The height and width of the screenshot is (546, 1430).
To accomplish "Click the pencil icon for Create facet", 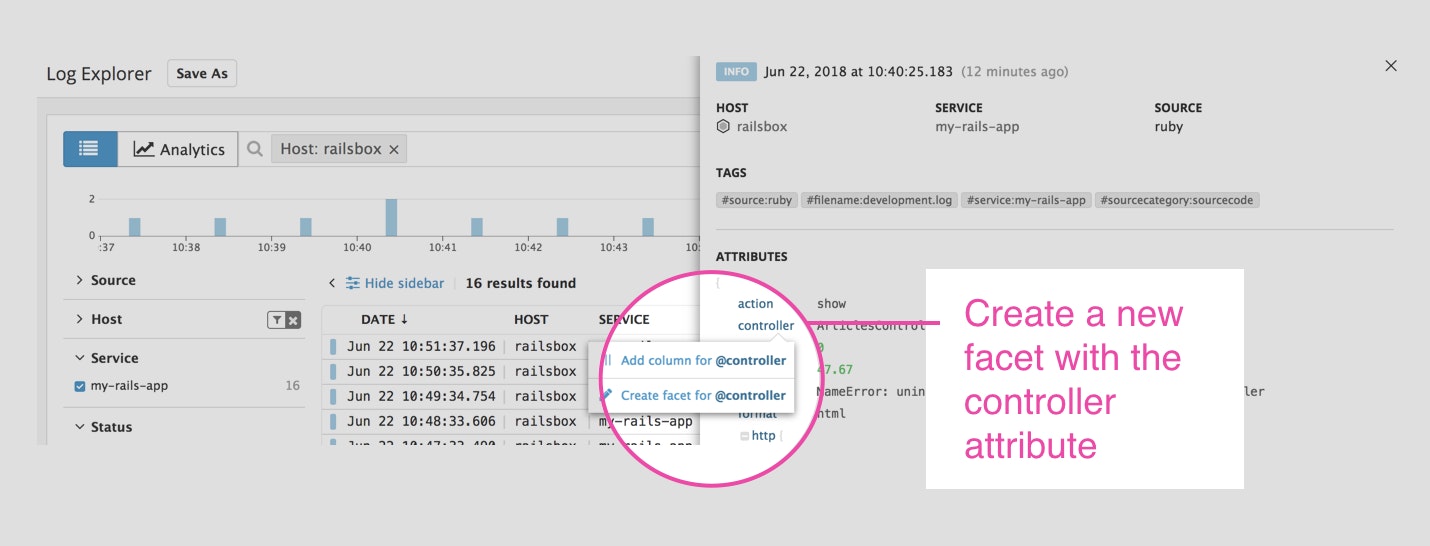I will tap(606, 395).
